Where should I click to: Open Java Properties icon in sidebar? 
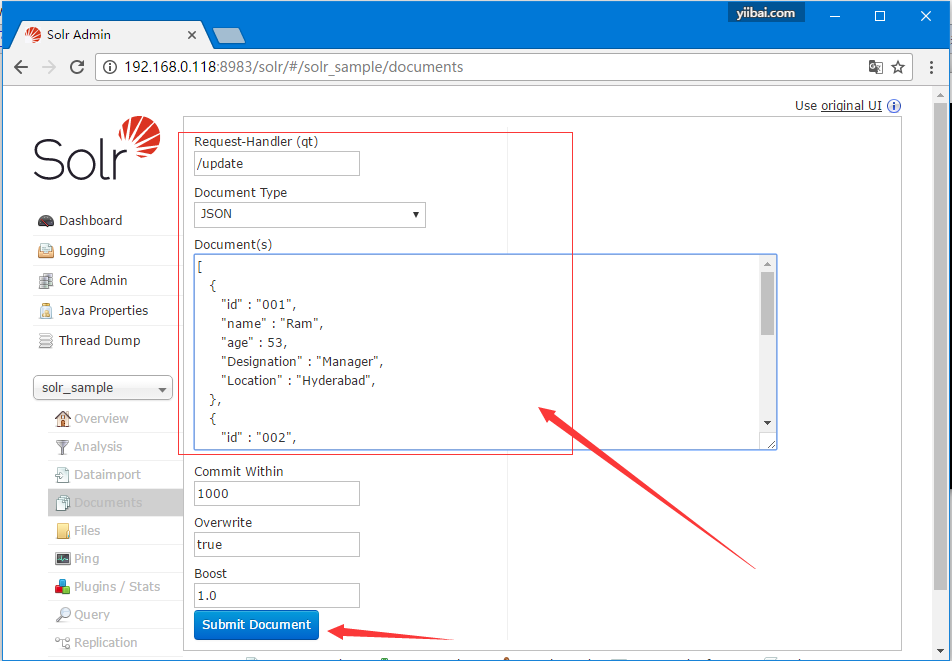point(45,311)
